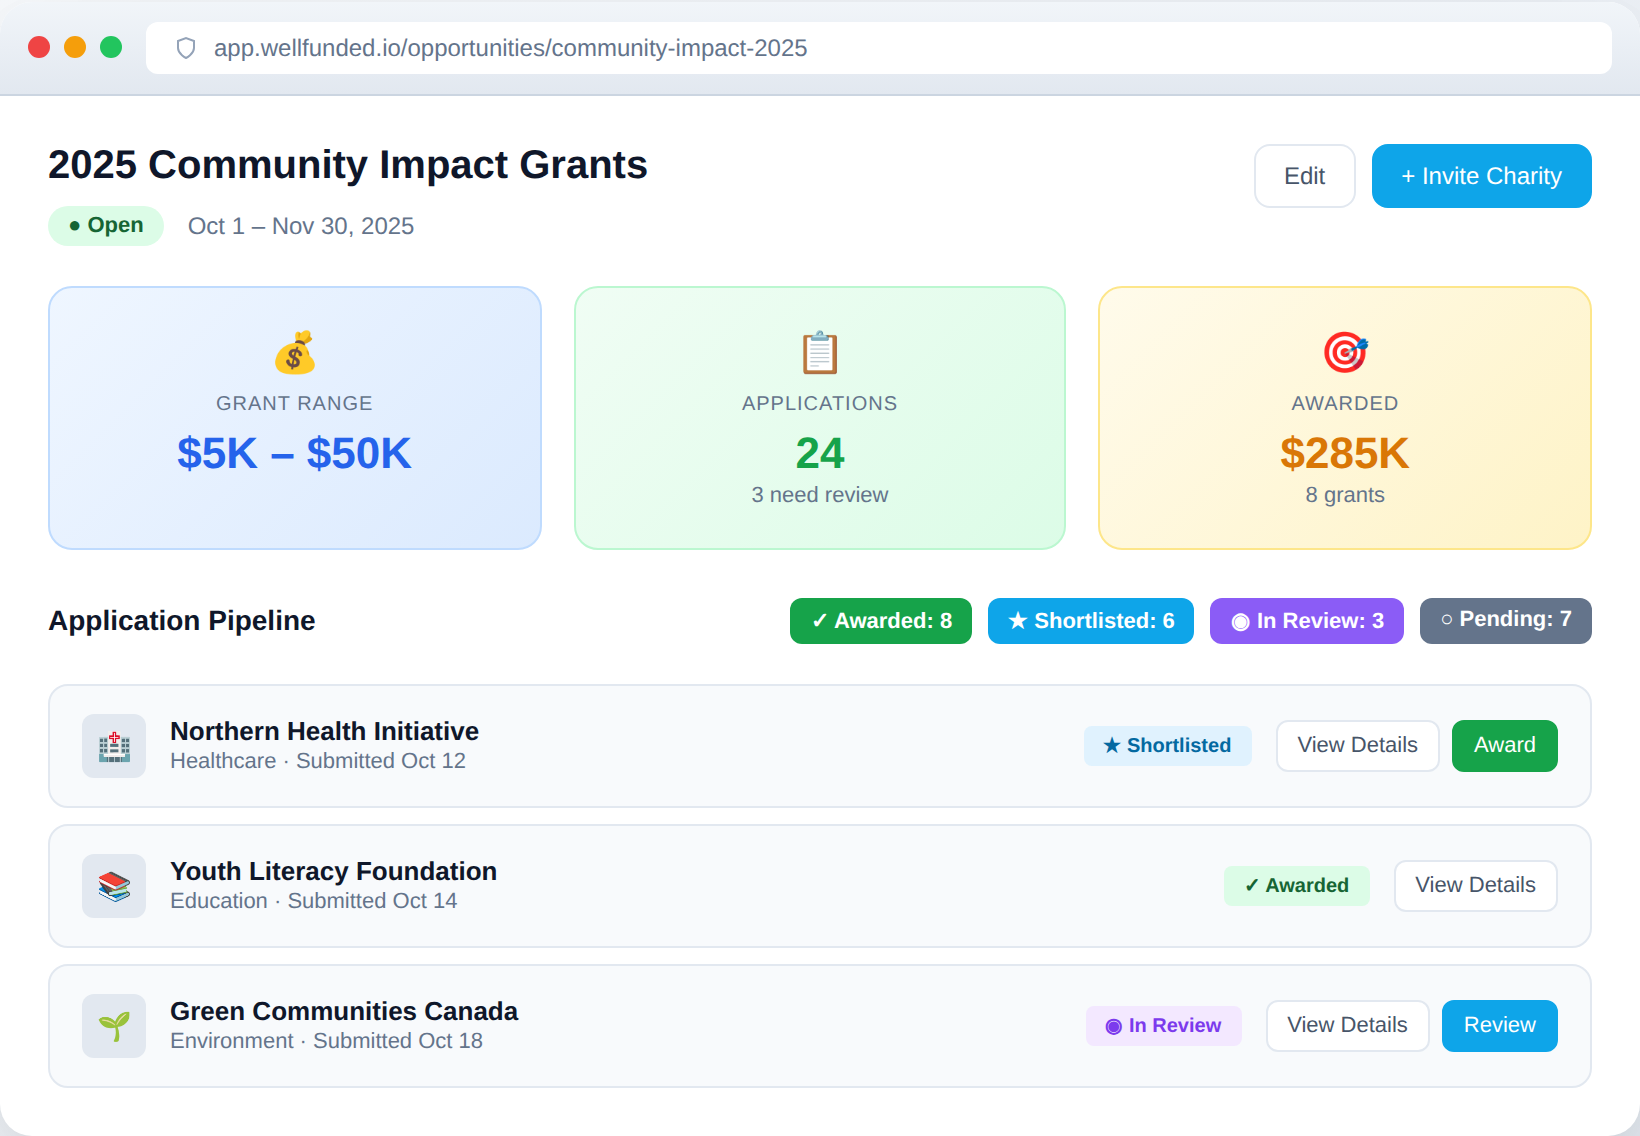
Task: Click the star in the Shortlisted badge
Action: point(1110,745)
